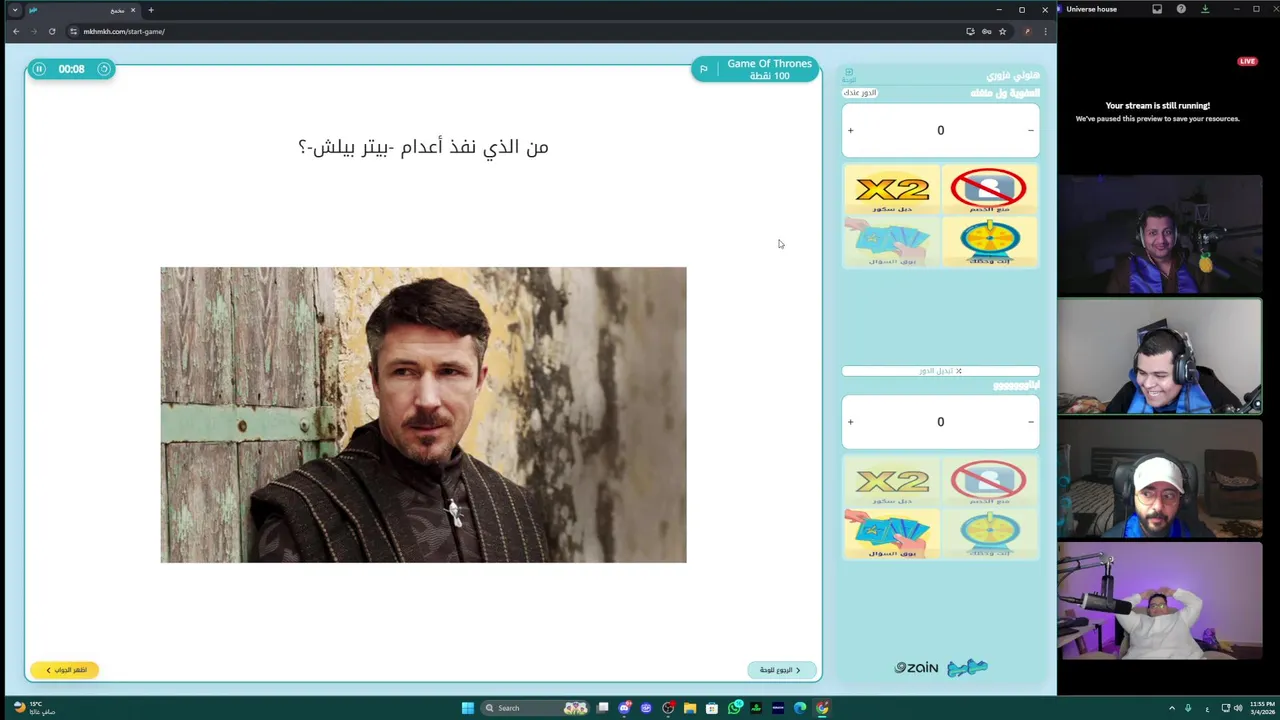Screen dimensions: 1280x720
Task: Show the answer with the yellow button
Action: [x=65, y=670]
